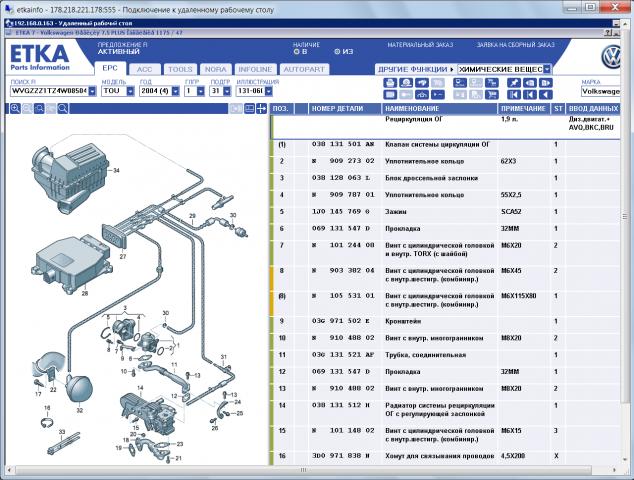Viewport: 634px width, 480px height.
Task: Click the arrow-and-dash icon in the bottom row
Action: (x=438, y=95)
